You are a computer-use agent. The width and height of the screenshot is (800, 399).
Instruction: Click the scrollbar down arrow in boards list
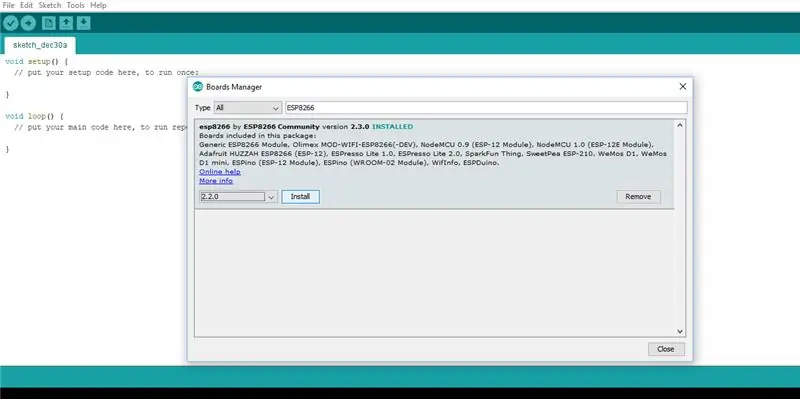click(680, 331)
